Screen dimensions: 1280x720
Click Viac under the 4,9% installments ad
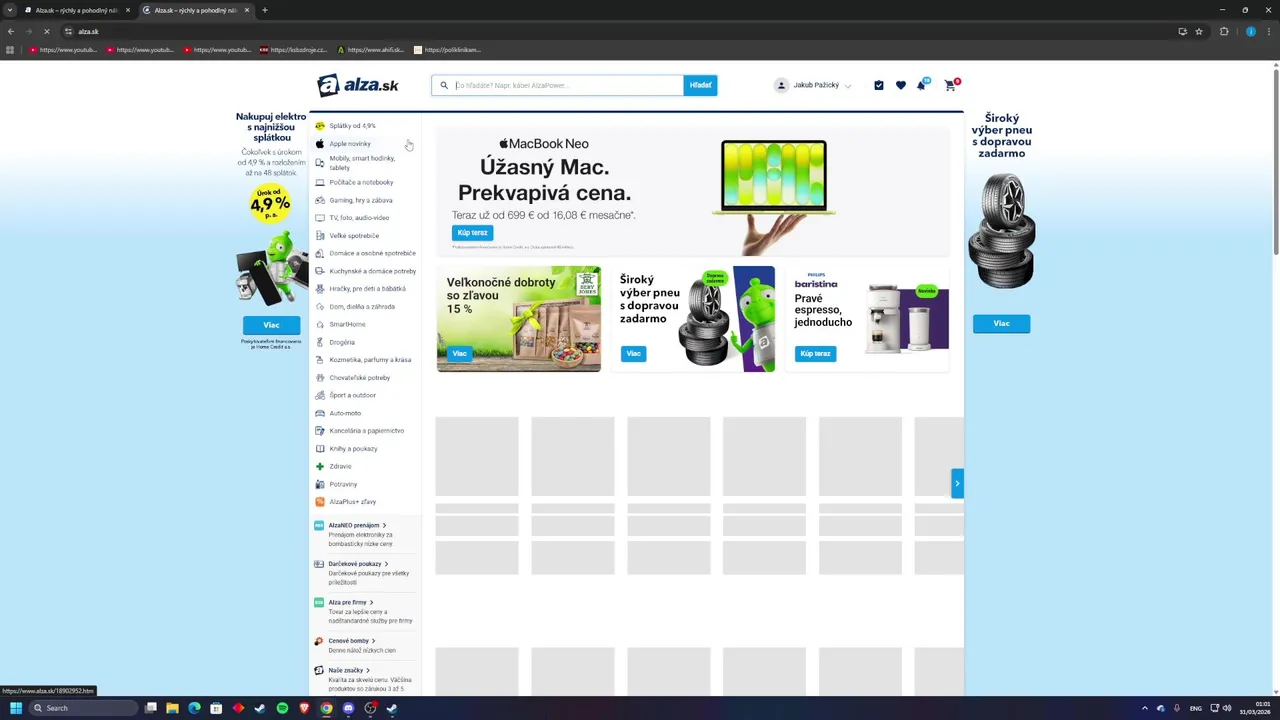271,325
